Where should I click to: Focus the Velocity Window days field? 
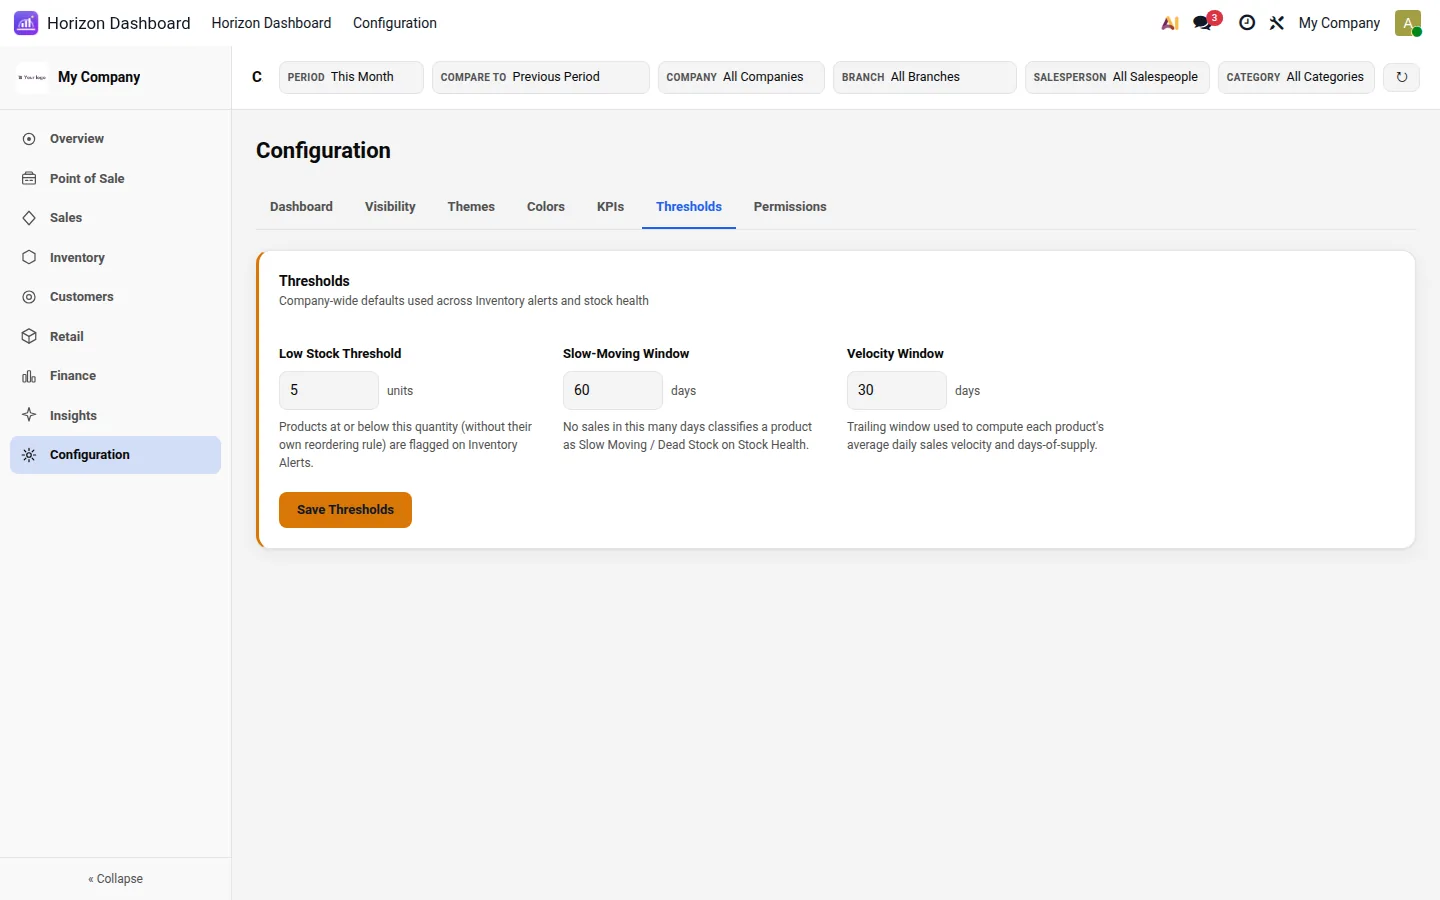click(x=897, y=390)
